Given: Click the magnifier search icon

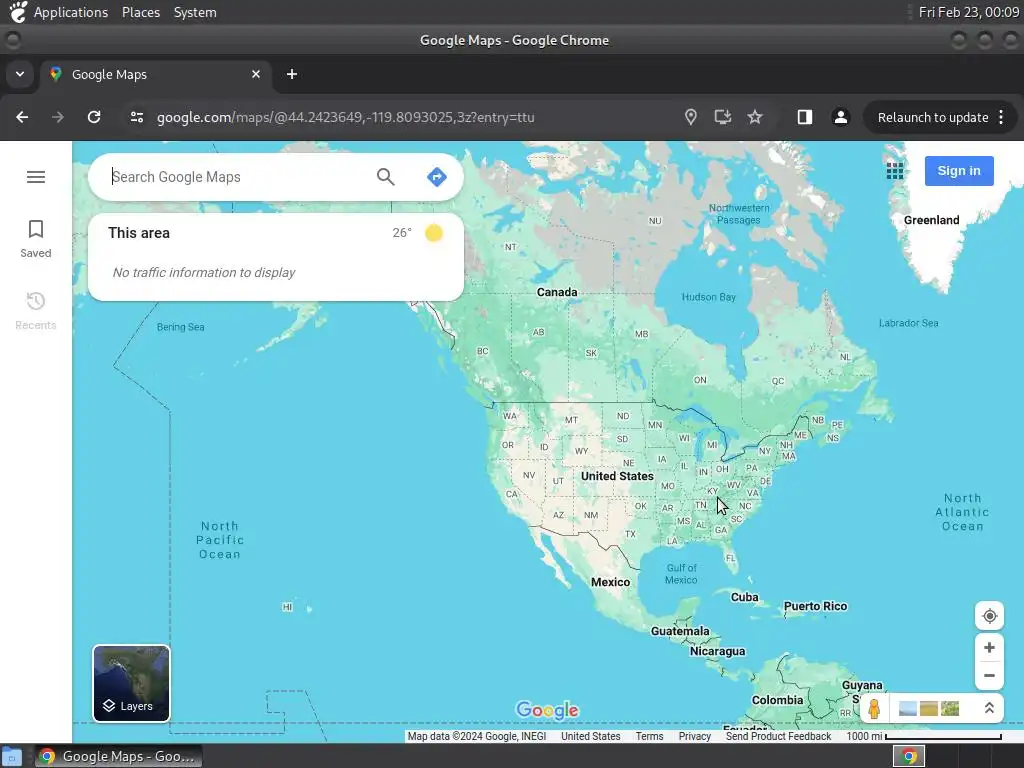Looking at the screenshot, I should pos(385,177).
